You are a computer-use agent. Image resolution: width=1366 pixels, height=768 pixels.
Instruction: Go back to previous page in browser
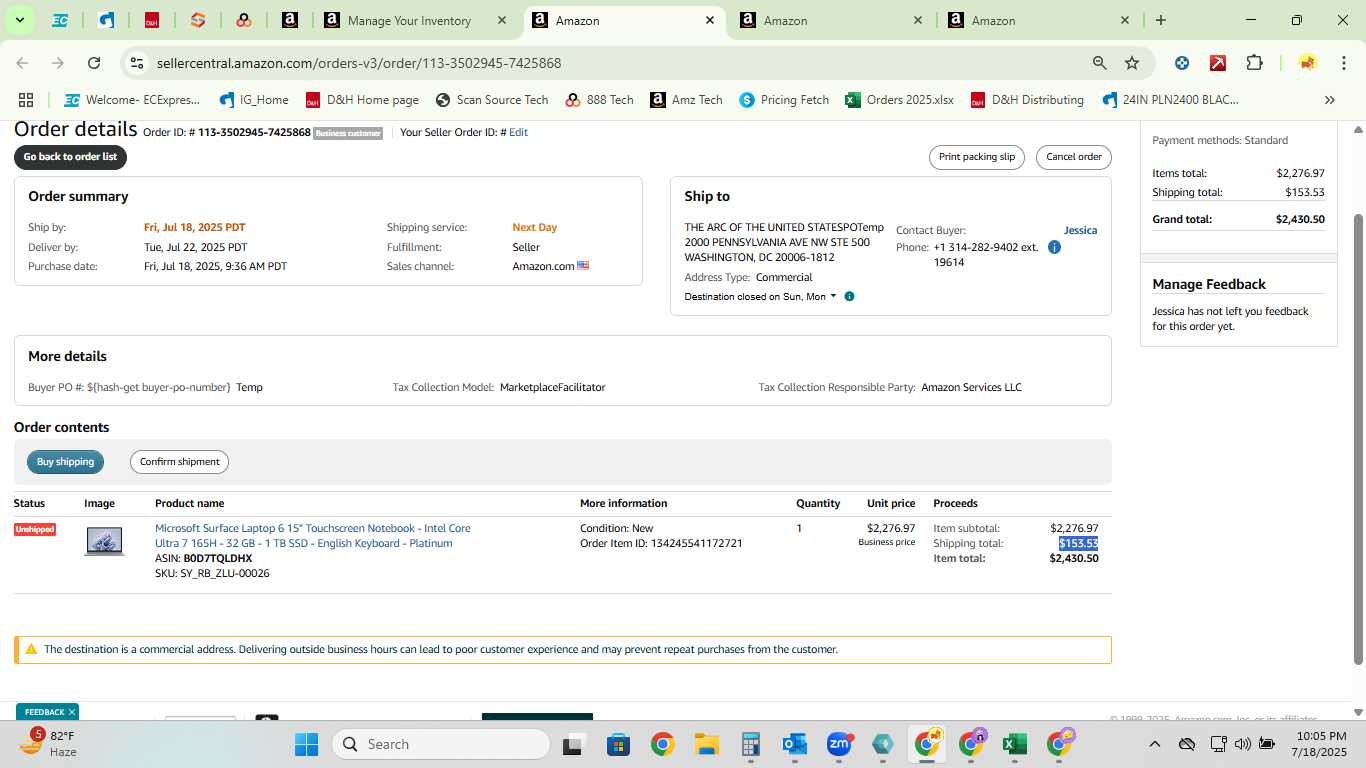pos(22,63)
